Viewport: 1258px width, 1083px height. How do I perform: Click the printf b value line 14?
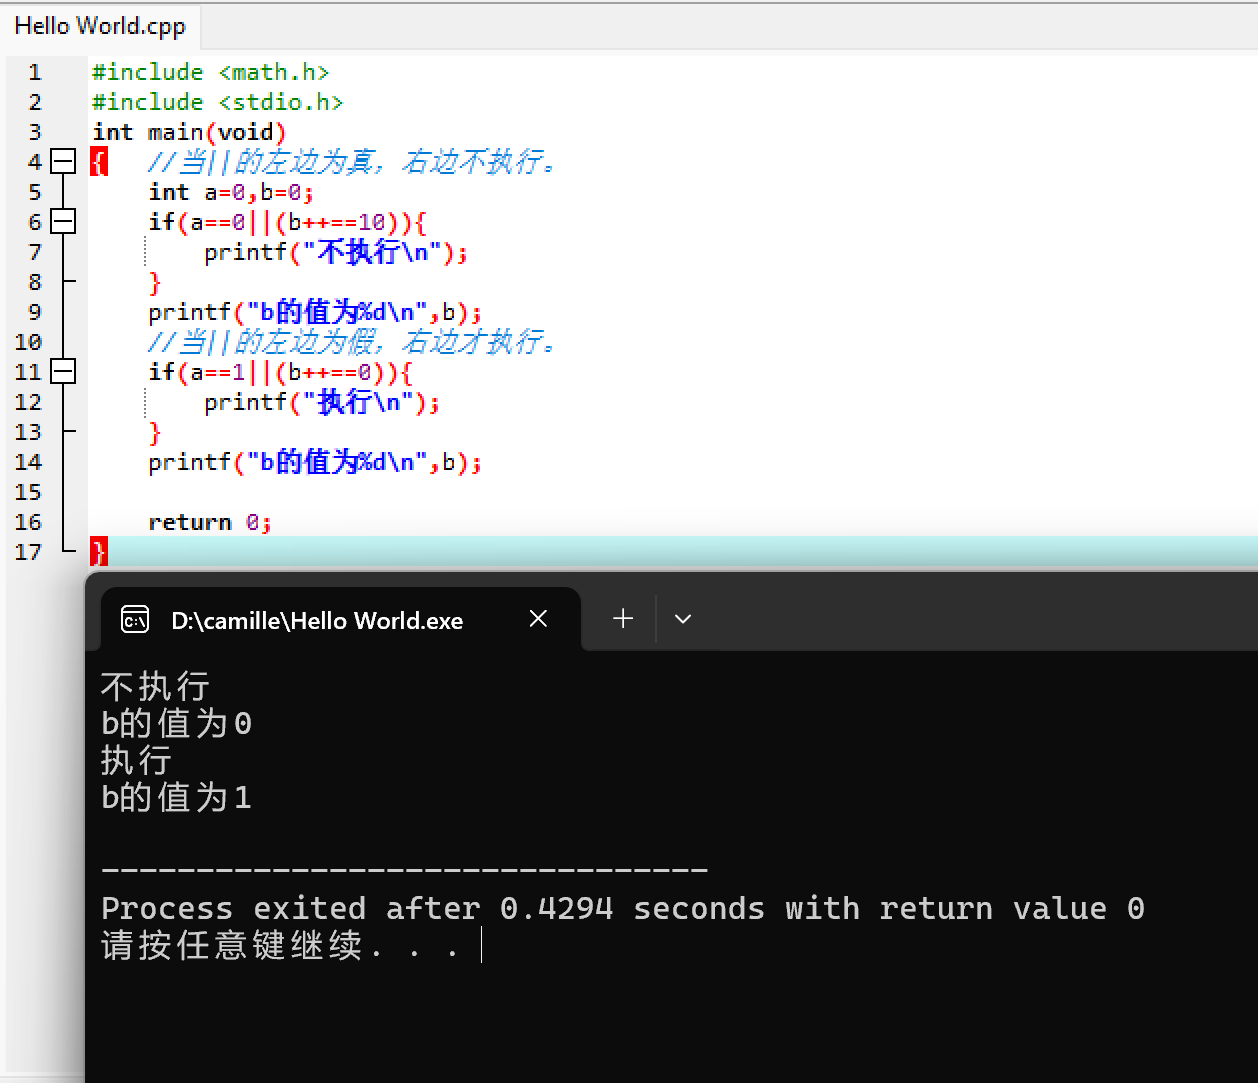coord(315,462)
